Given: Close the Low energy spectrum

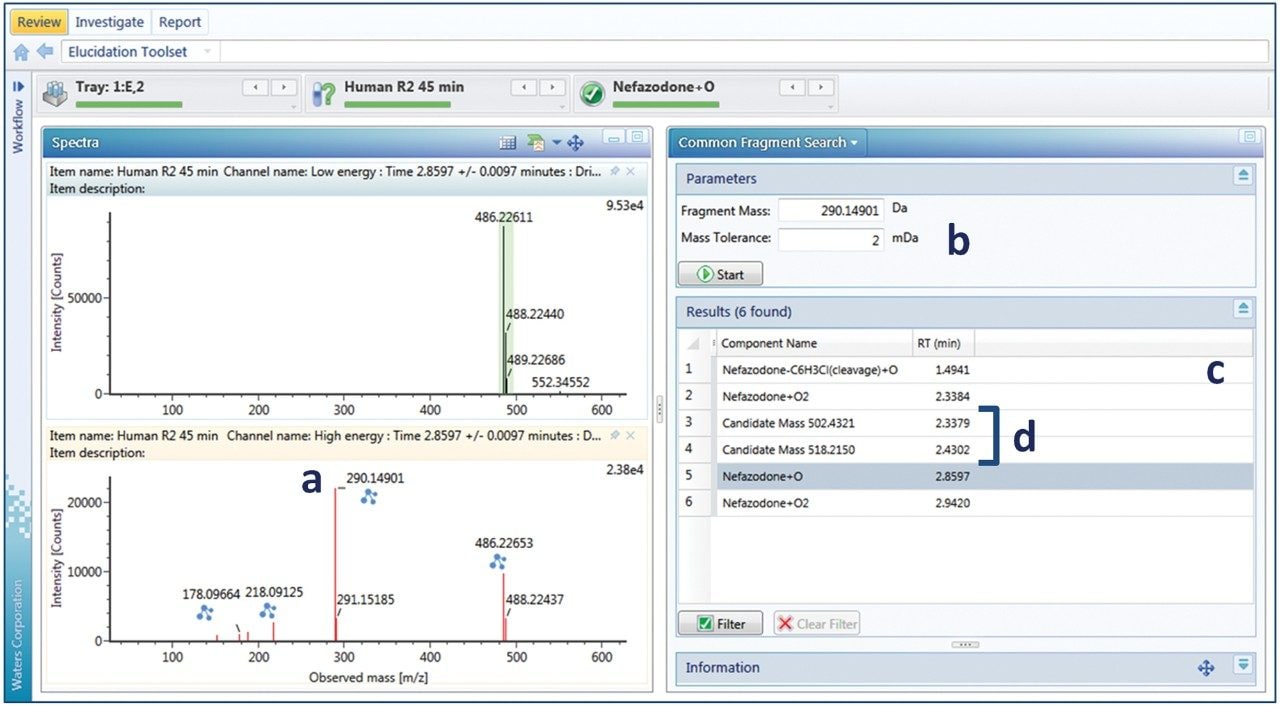Looking at the screenshot, I should 630,172.
